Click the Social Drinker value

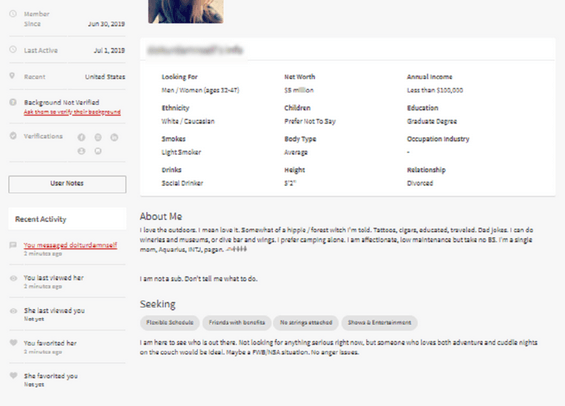182,183
